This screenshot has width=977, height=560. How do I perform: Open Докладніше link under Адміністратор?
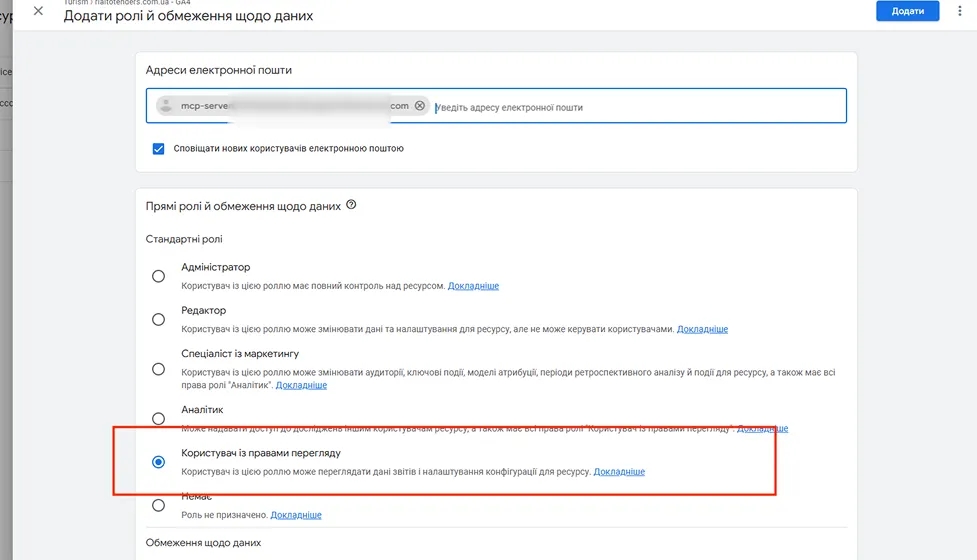tap(473, 286)
